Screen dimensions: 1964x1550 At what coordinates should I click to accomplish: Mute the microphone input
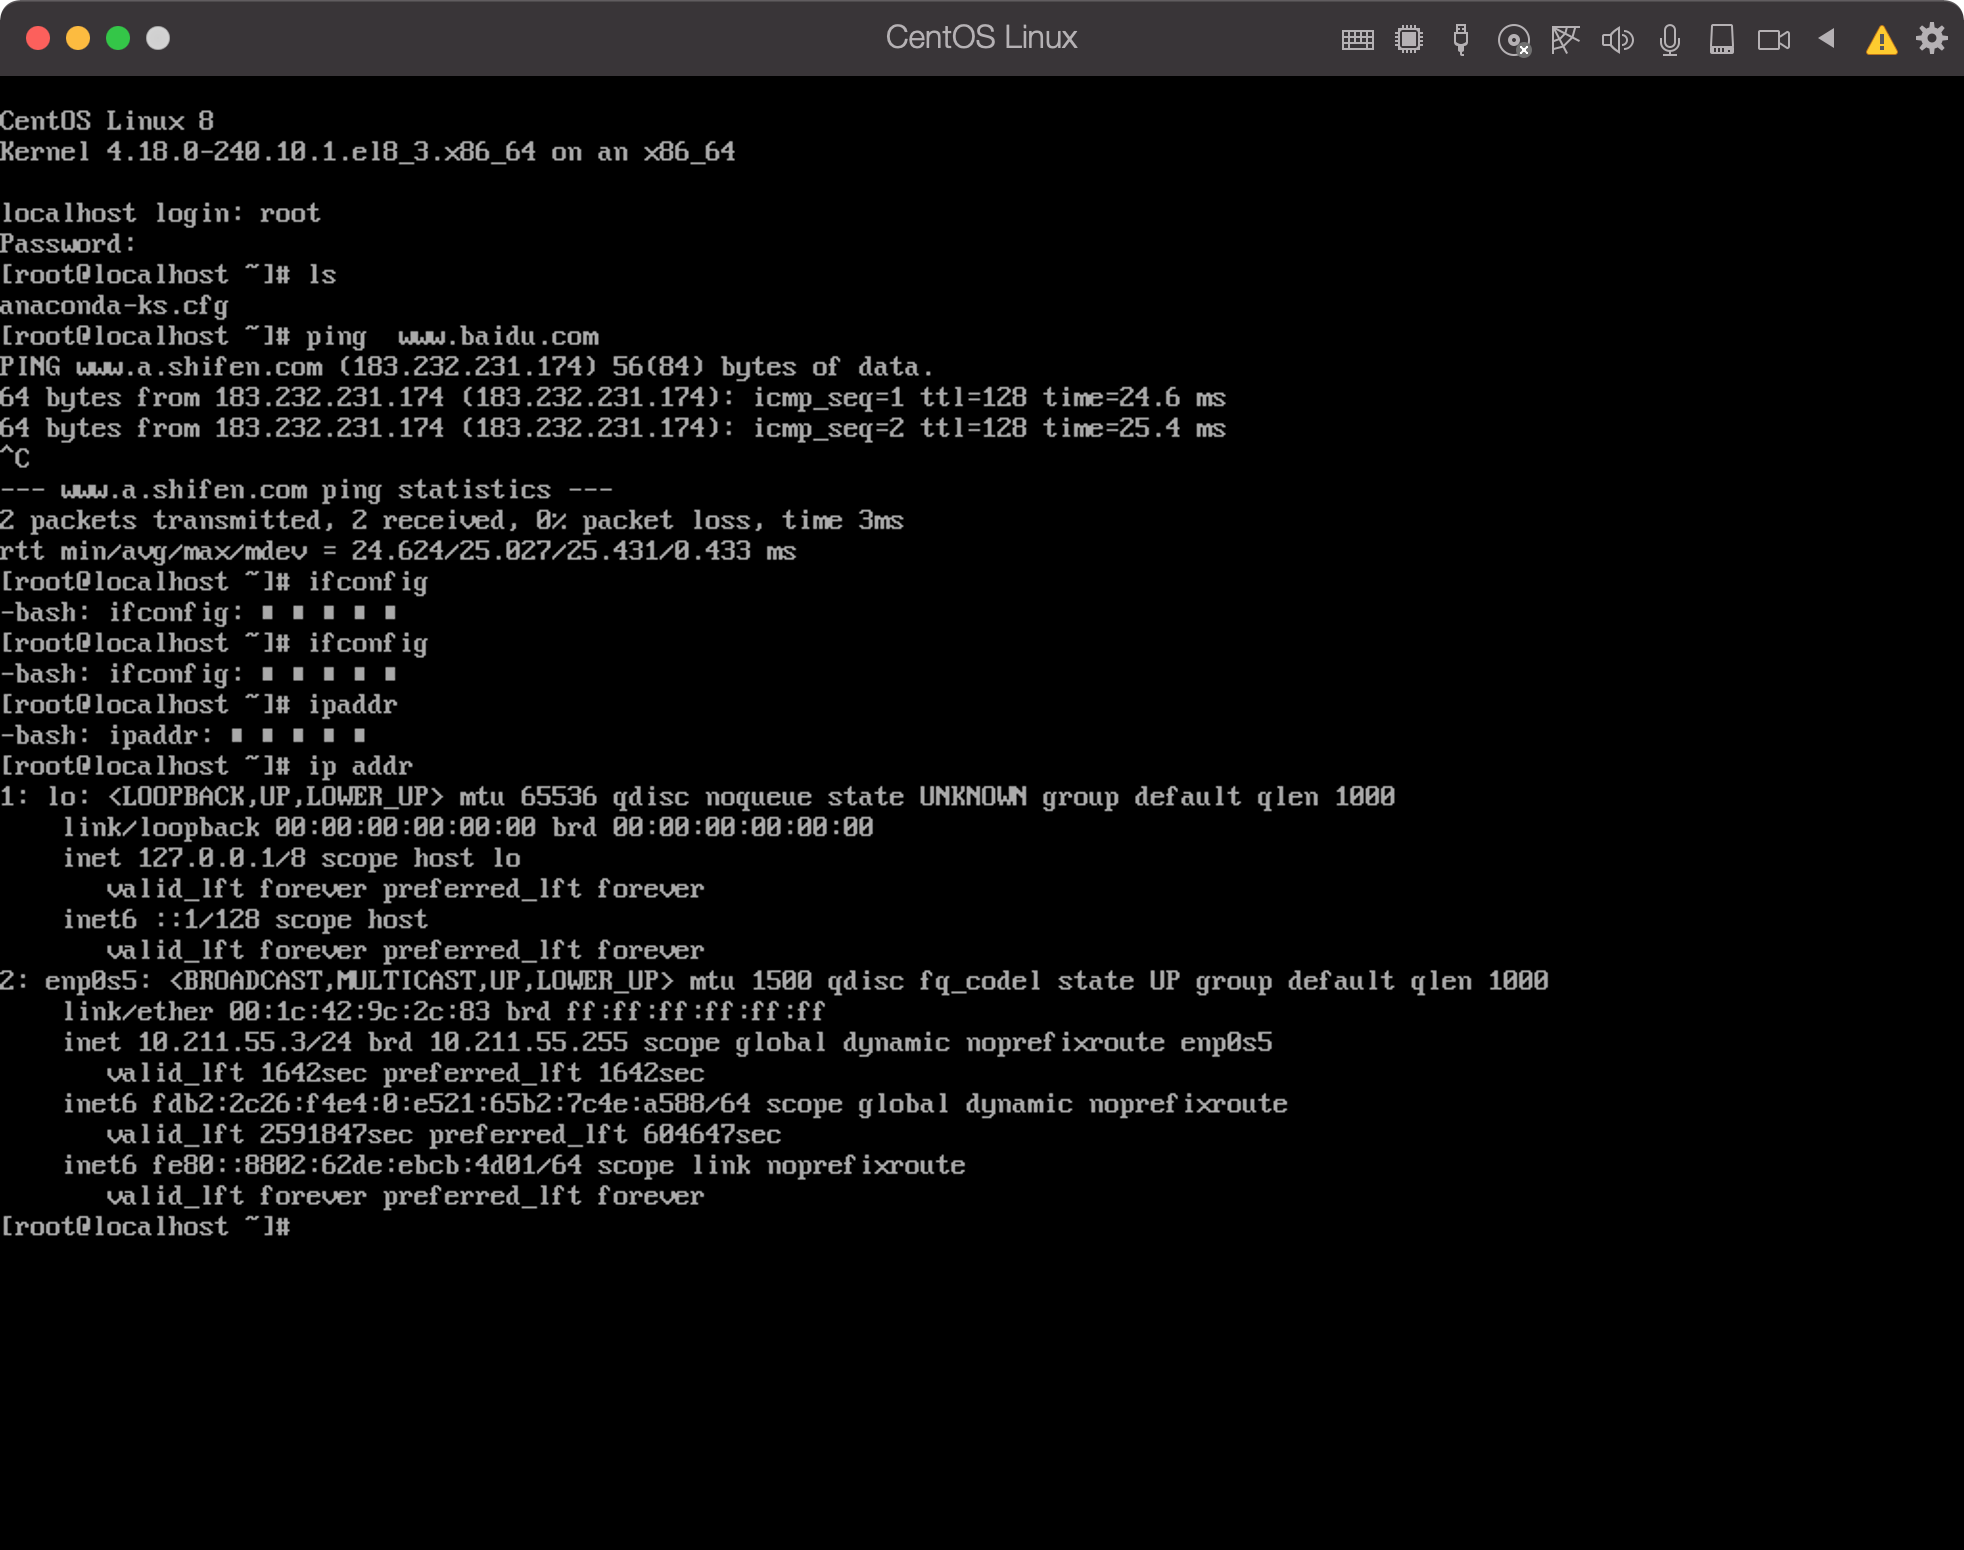tap(1668, 39)
